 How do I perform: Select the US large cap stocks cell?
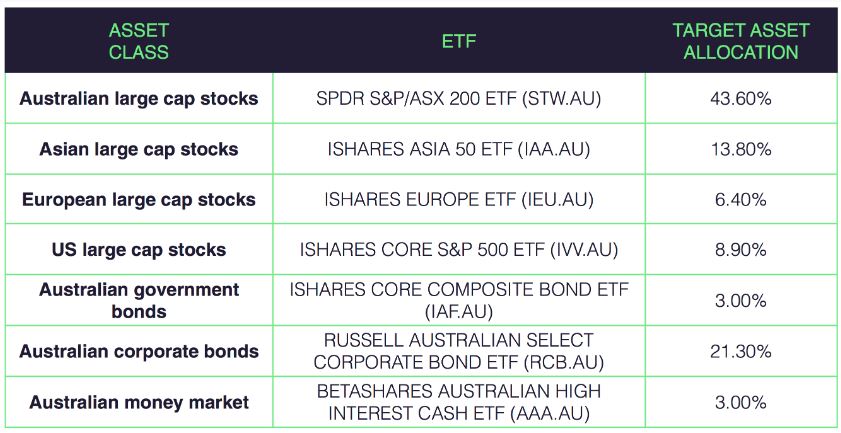(139, 250)
